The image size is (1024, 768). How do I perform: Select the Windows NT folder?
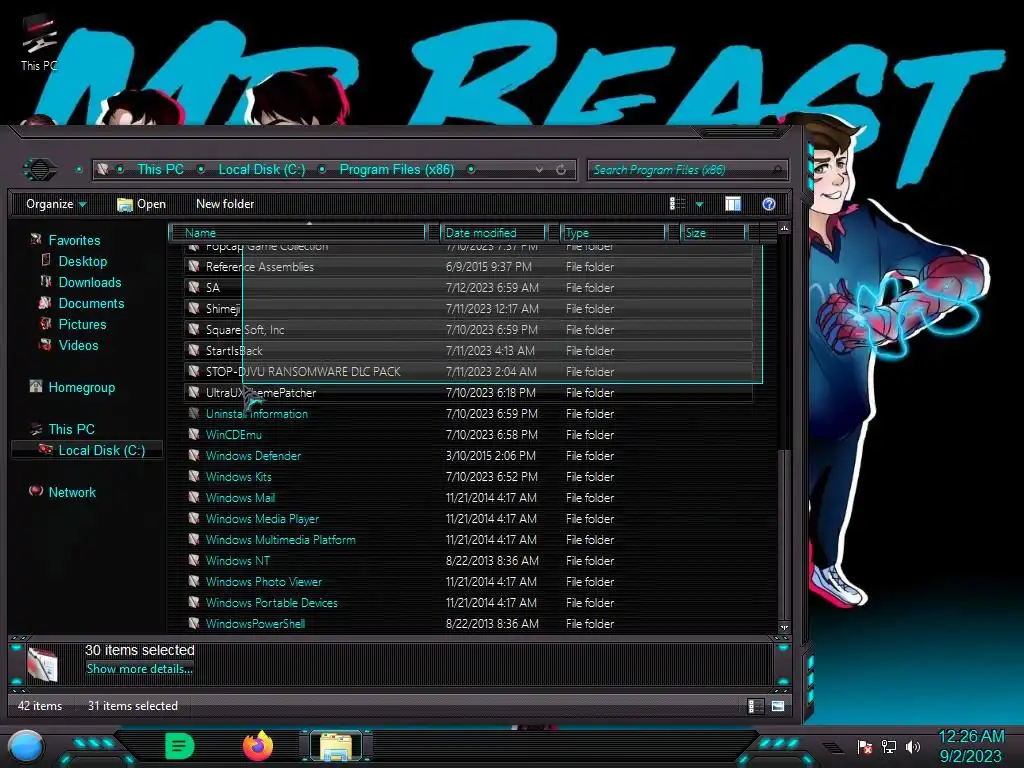coord(468,560)
